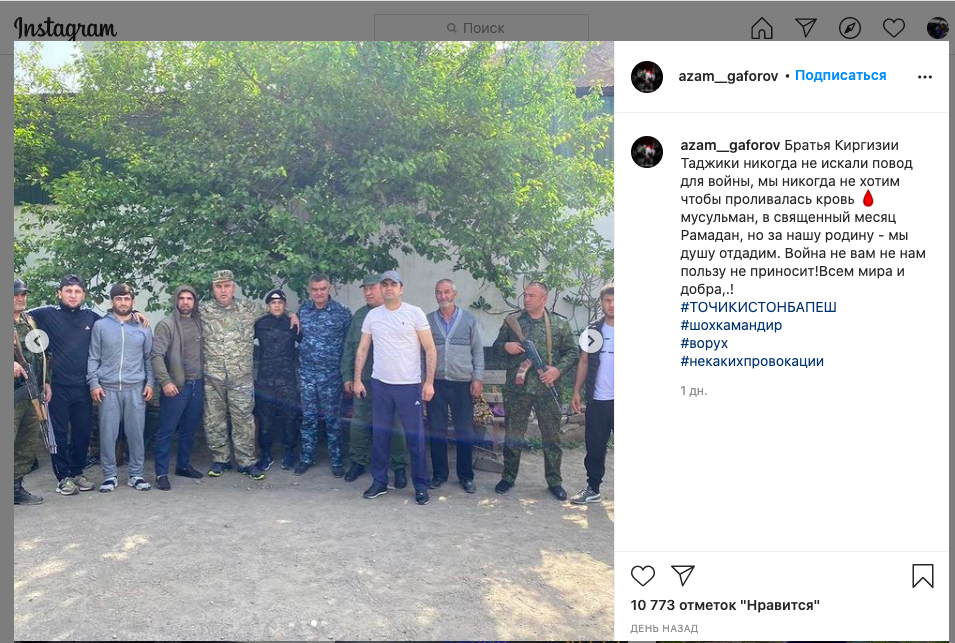This screenshot has height=643, width=955.
Task: Like the post with heart icon
Action: tap(643, 575)
